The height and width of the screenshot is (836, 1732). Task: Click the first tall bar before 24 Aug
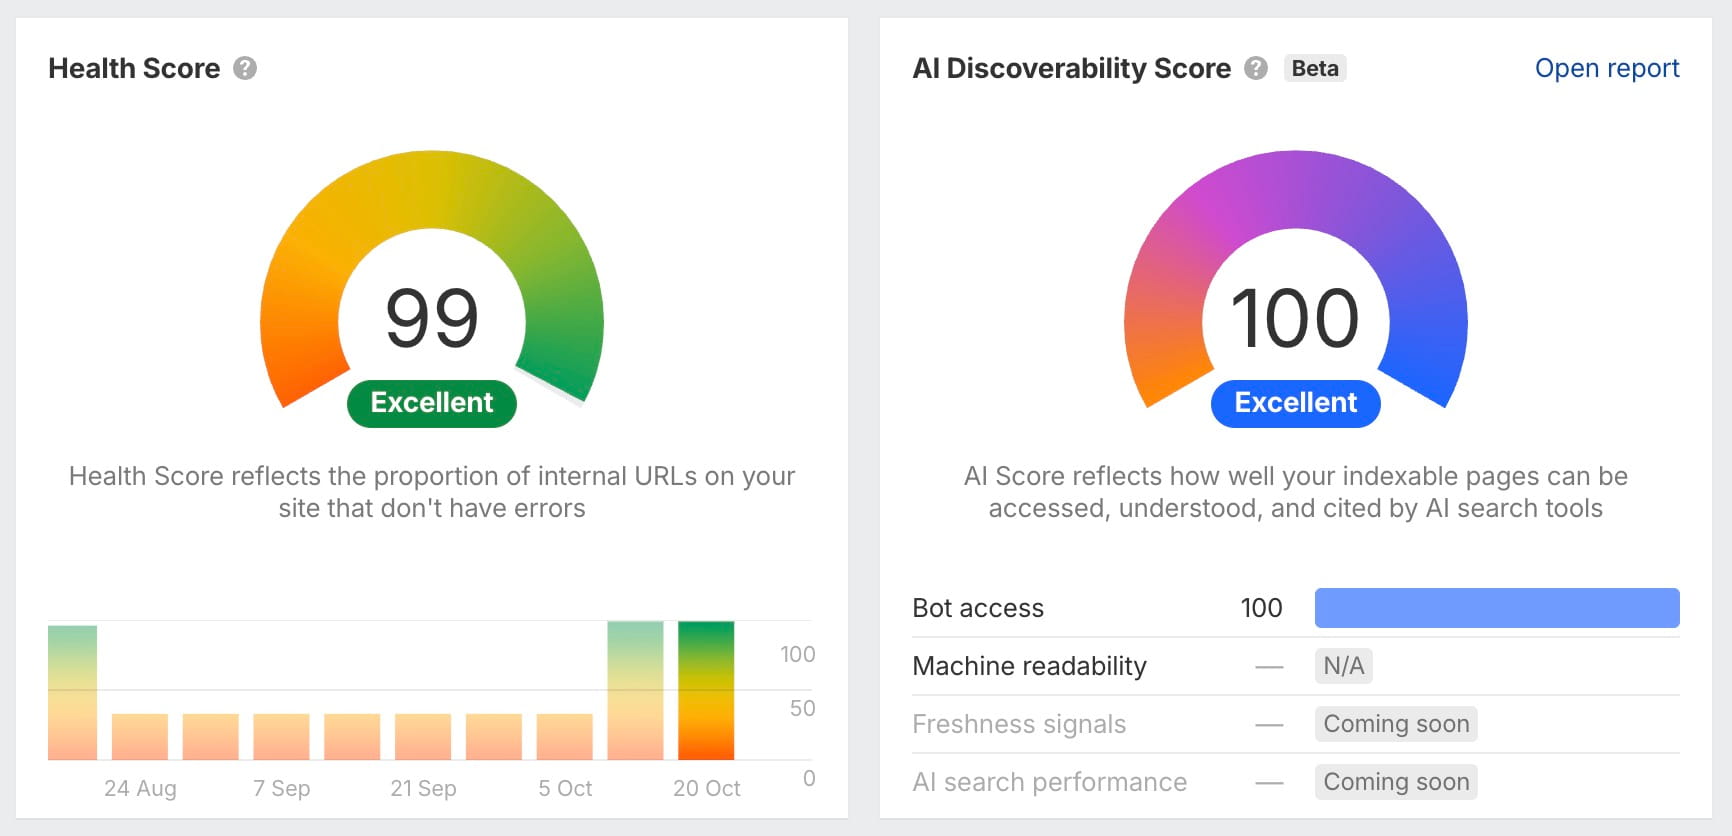tap(72, 692)
